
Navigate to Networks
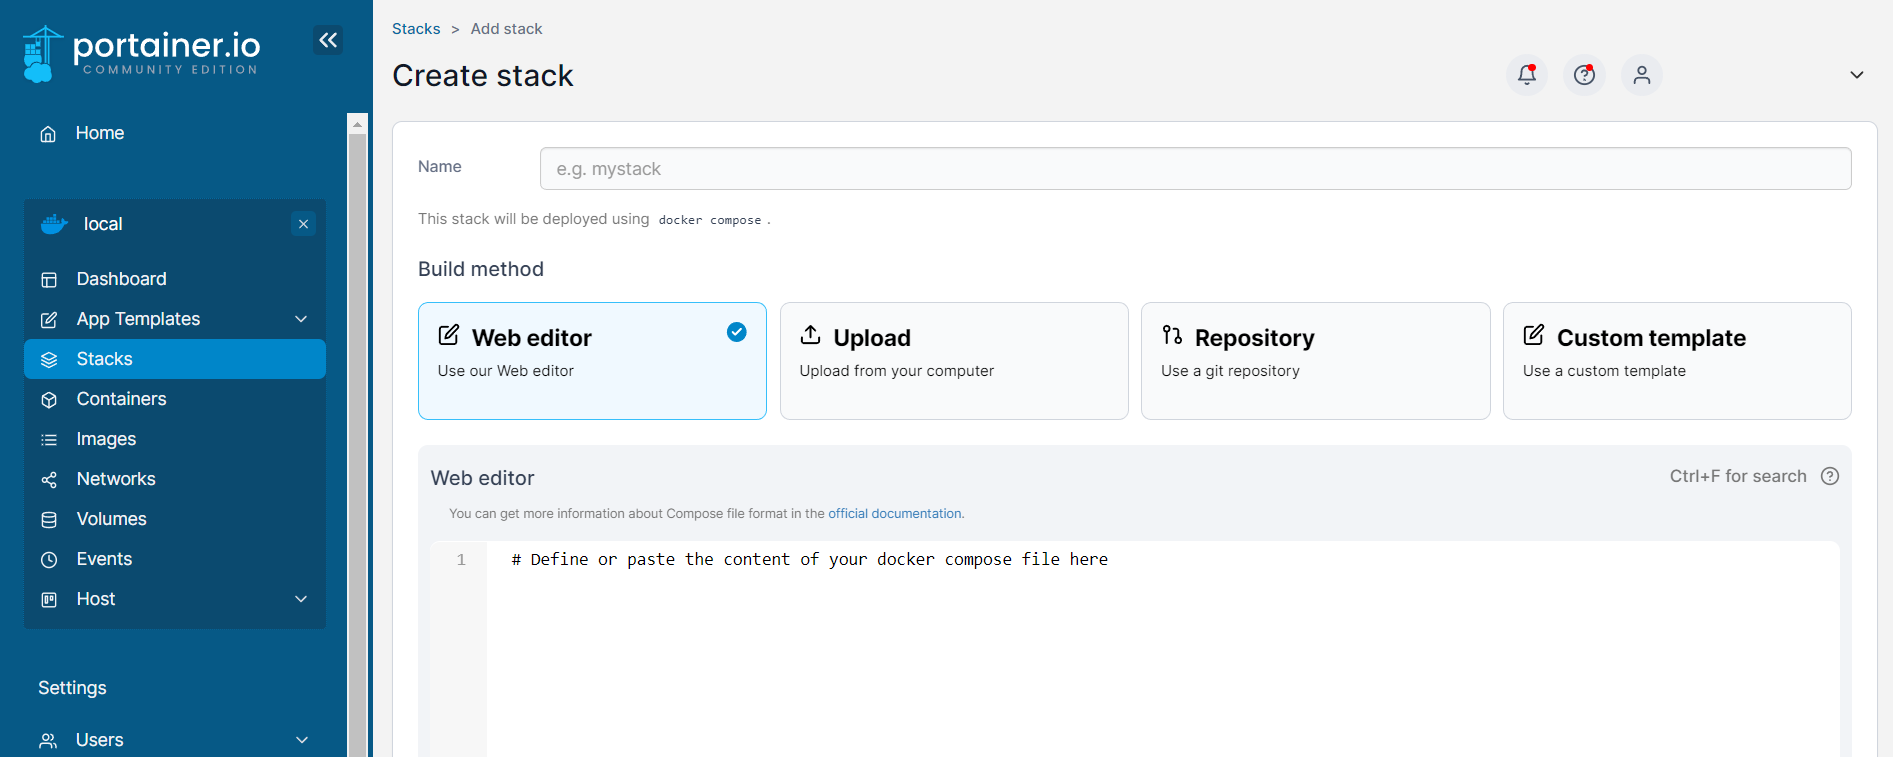[115, 478]
